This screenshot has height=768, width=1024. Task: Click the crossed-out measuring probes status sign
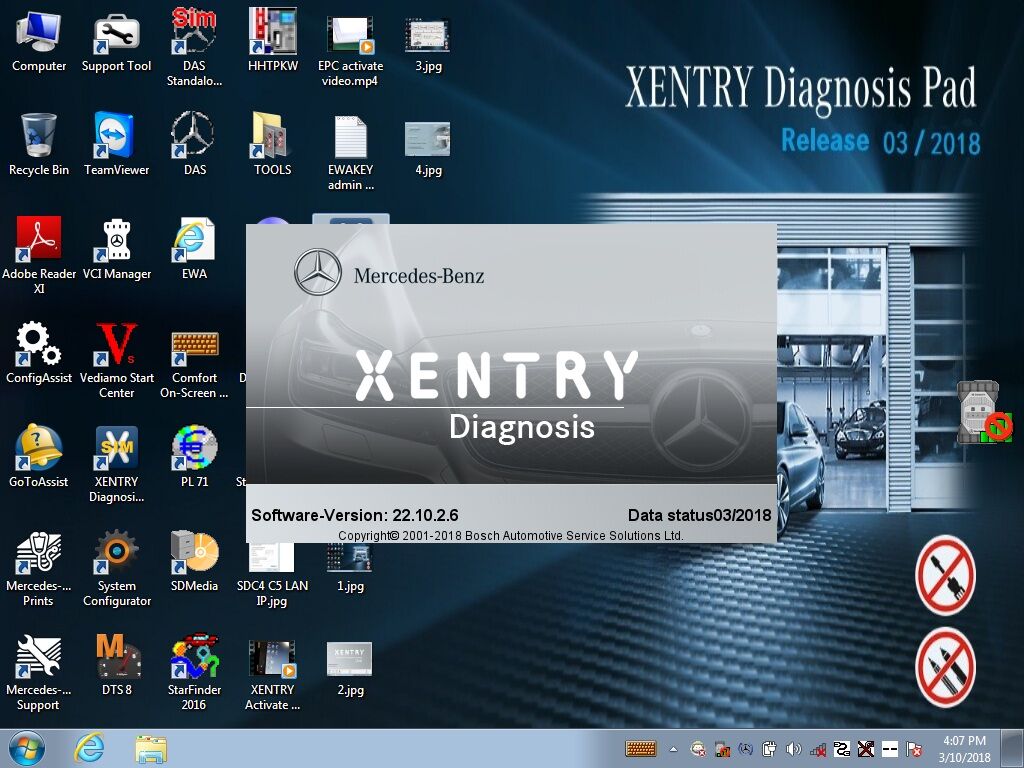pyautogui.click(x=945, y=667)
